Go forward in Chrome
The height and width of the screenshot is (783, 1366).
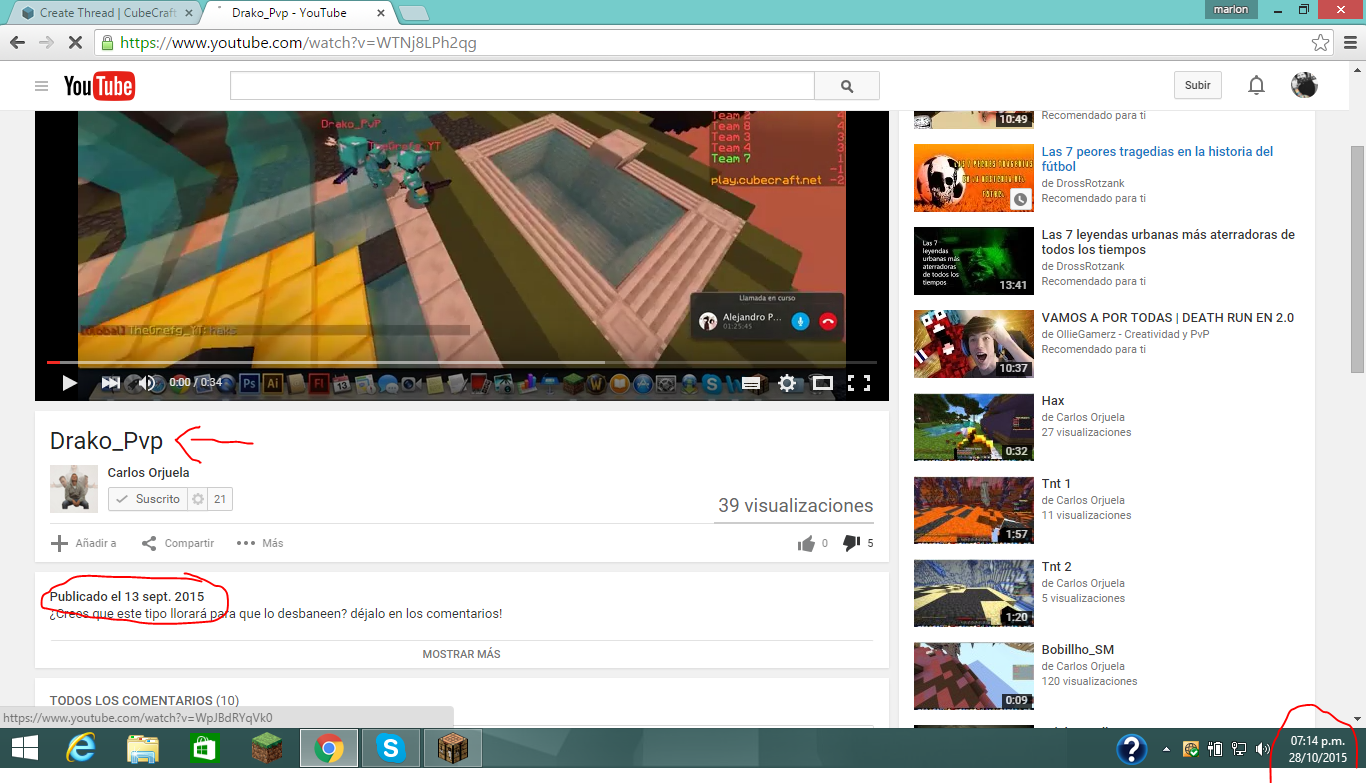(x=46, y=43)
